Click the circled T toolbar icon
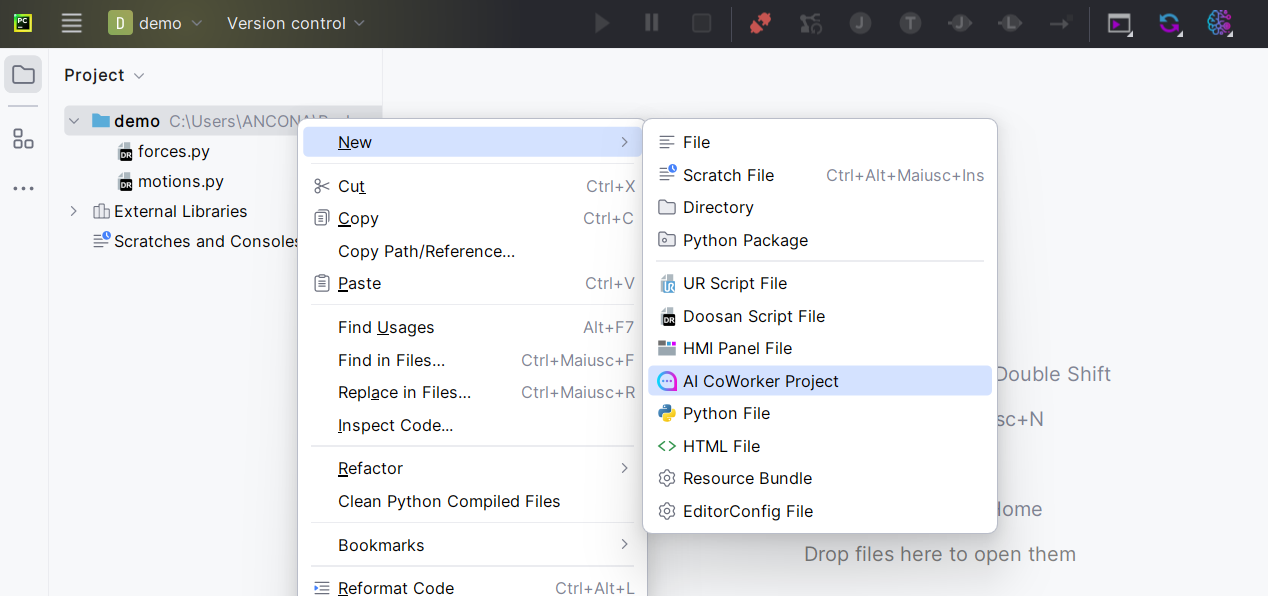This screenshot has height=596, width=1268. pyautogui.click(x=910, y=23)
